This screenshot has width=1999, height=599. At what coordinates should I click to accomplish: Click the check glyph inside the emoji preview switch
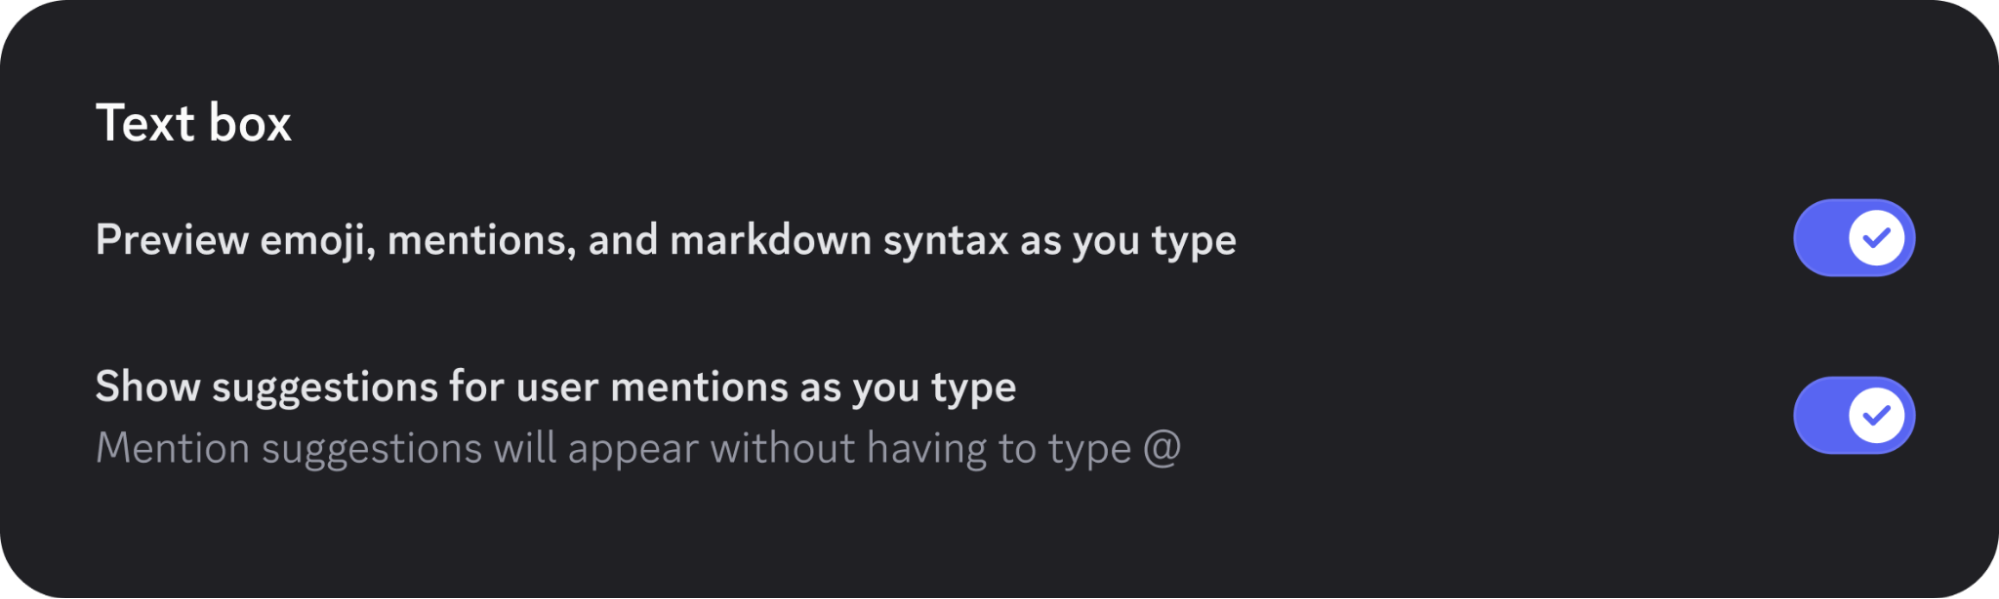[1878, 237]
